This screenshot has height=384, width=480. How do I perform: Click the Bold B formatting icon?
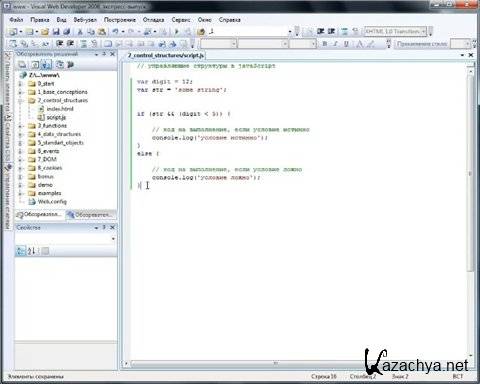click(x=325, y=44)
